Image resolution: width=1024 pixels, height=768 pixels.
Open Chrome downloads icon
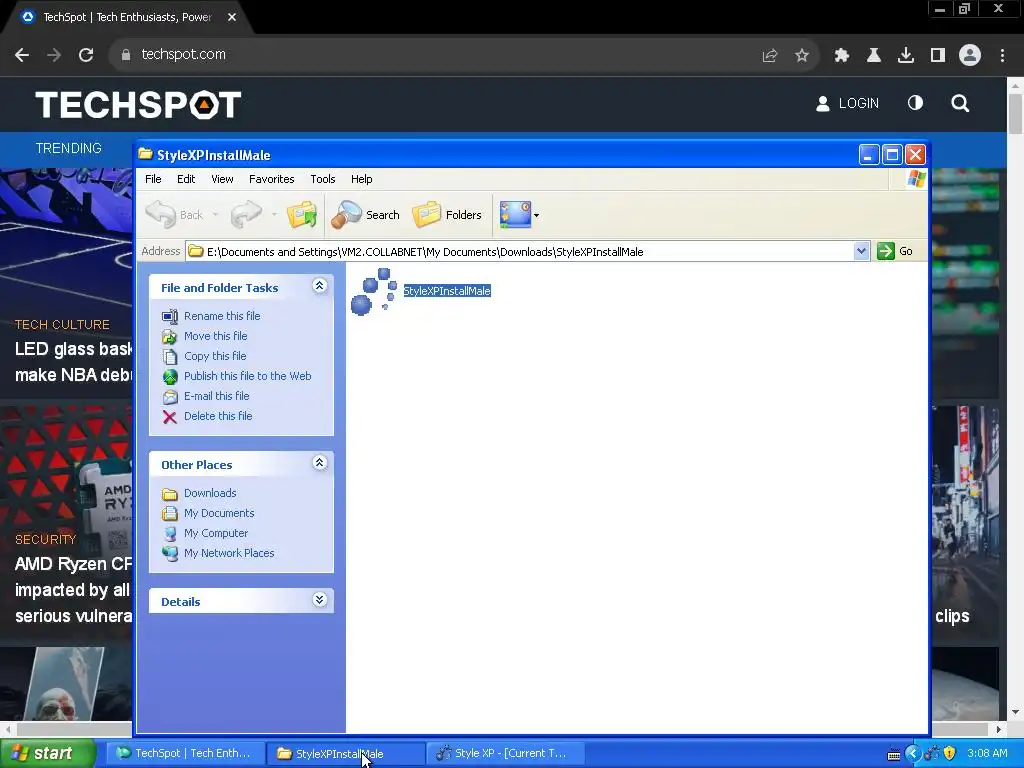click(906, 56)
